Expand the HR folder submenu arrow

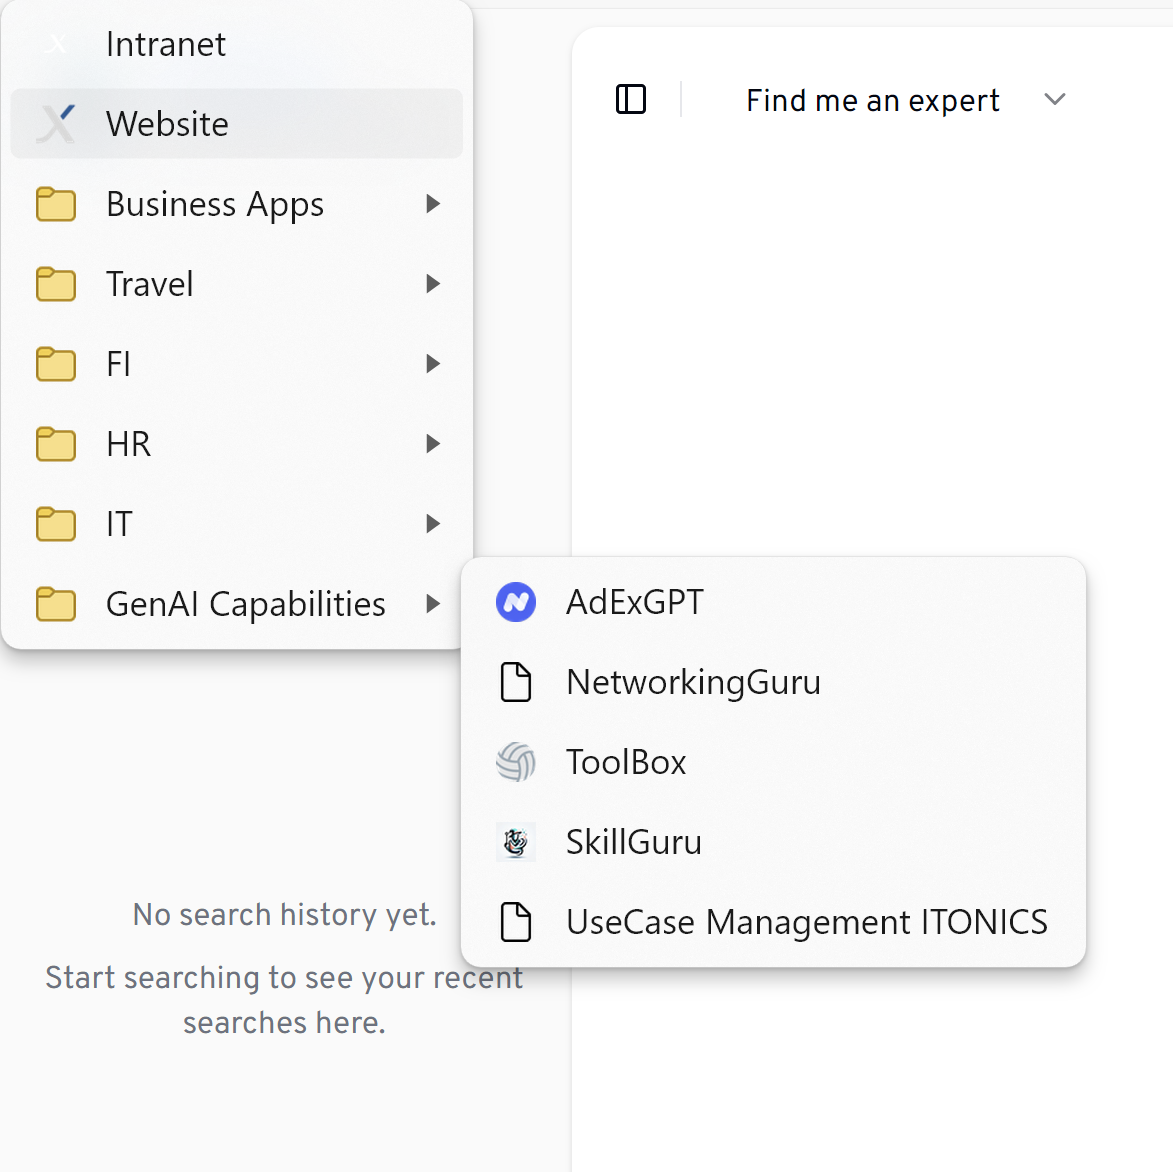(432, 444)
